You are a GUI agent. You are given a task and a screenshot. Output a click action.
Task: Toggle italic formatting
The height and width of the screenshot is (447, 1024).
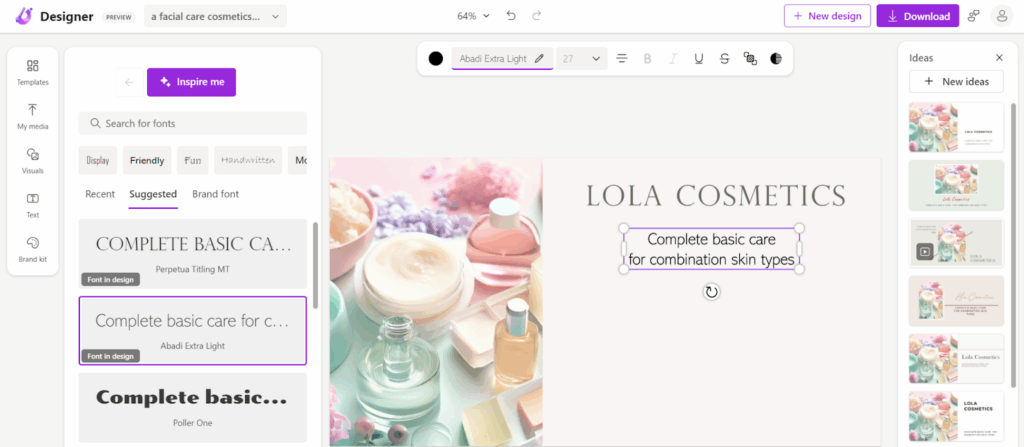click(x=673, y=59)
